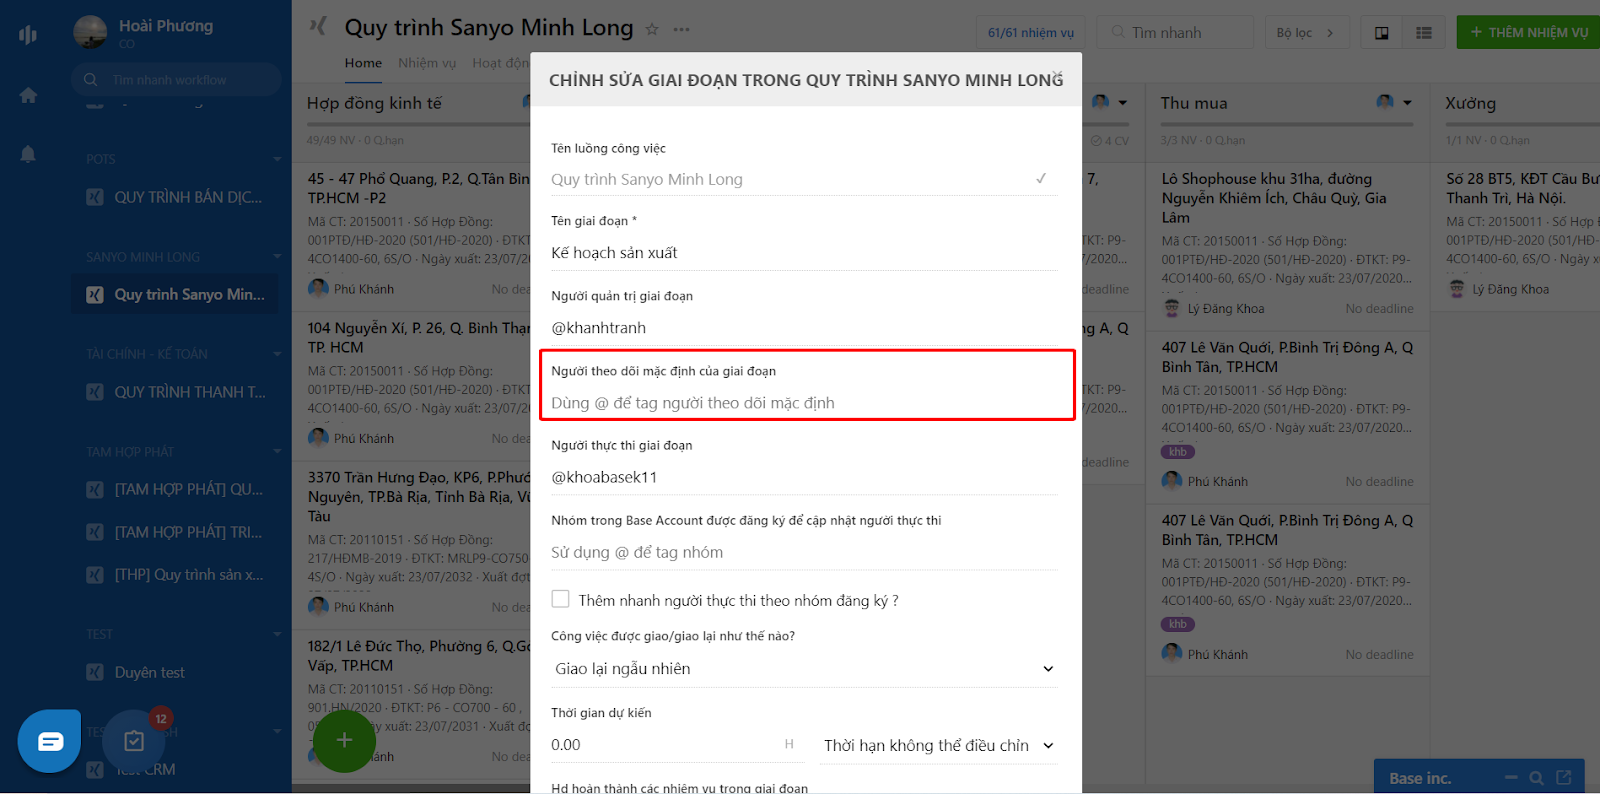
Task: Click search magnifier in Tìm nhanh workflow
Action: pyautogui.click(x=91, y=79)
